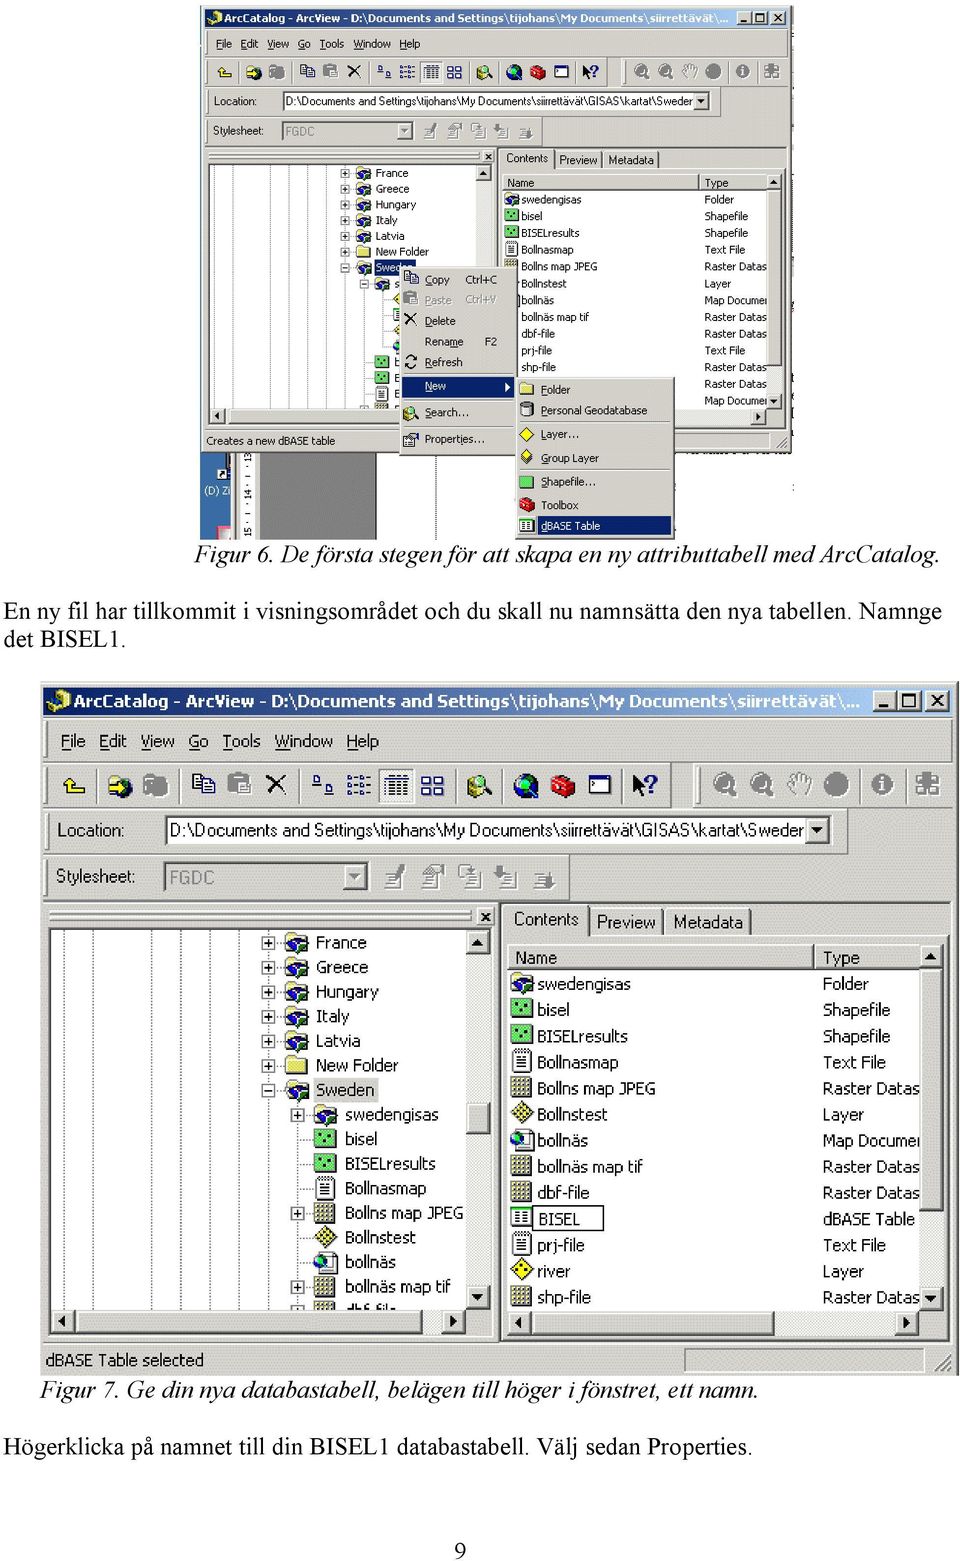Click Create Thumbnail icon in lower window
Screen dimensions: 960x1561
tap(927, 785)
